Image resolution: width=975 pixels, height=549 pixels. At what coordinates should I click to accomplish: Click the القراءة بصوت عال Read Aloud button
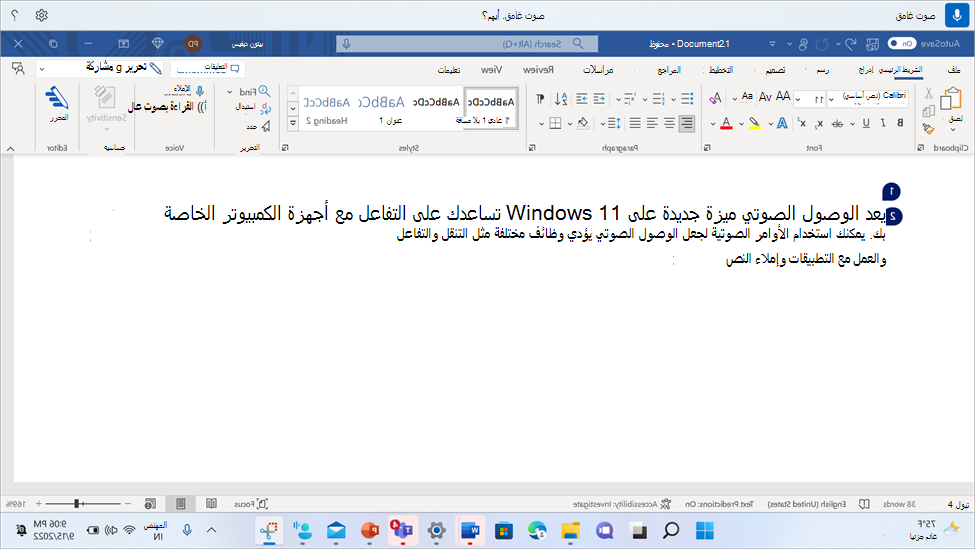coord(167,107)
